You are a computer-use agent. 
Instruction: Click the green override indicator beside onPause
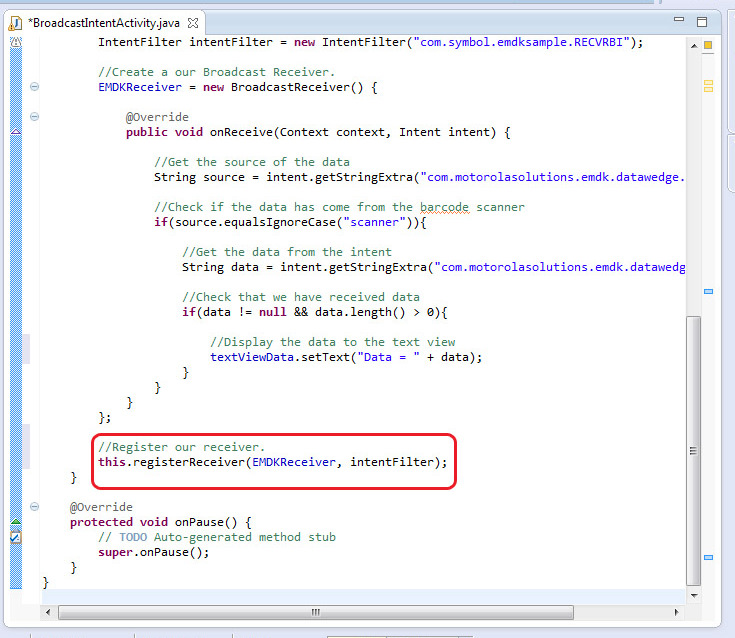coord(15,522)
